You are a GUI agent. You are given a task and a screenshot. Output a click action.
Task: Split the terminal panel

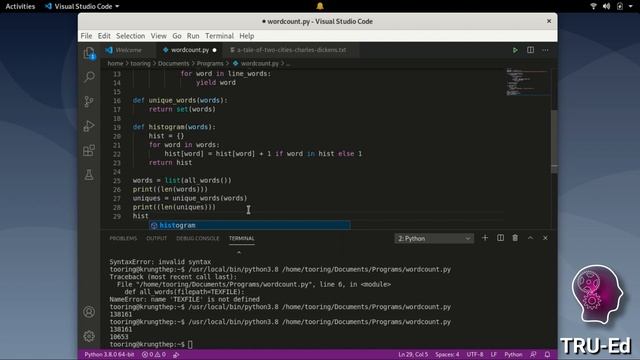point(500,238)
